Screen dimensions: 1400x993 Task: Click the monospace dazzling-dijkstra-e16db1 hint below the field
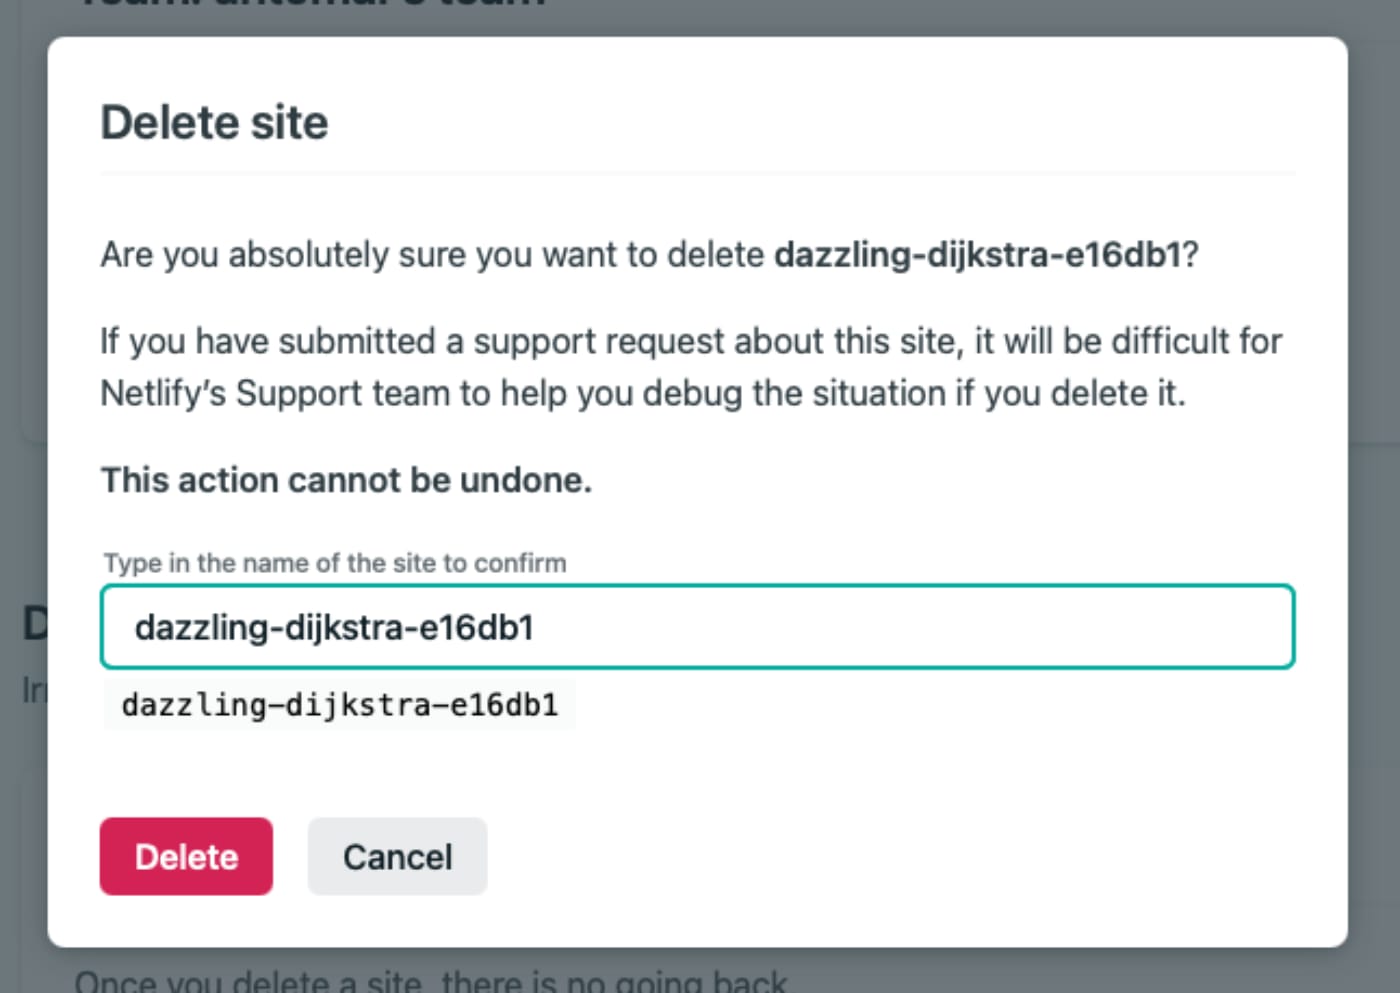(339, 705)
